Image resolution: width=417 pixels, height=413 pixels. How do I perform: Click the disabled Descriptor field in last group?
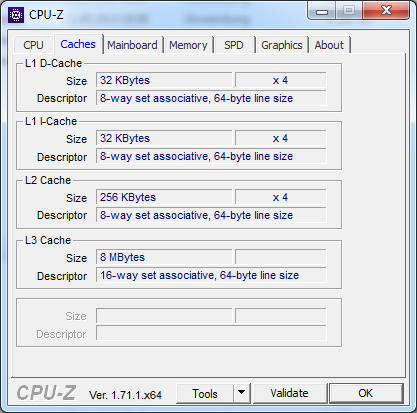[211, 334]
